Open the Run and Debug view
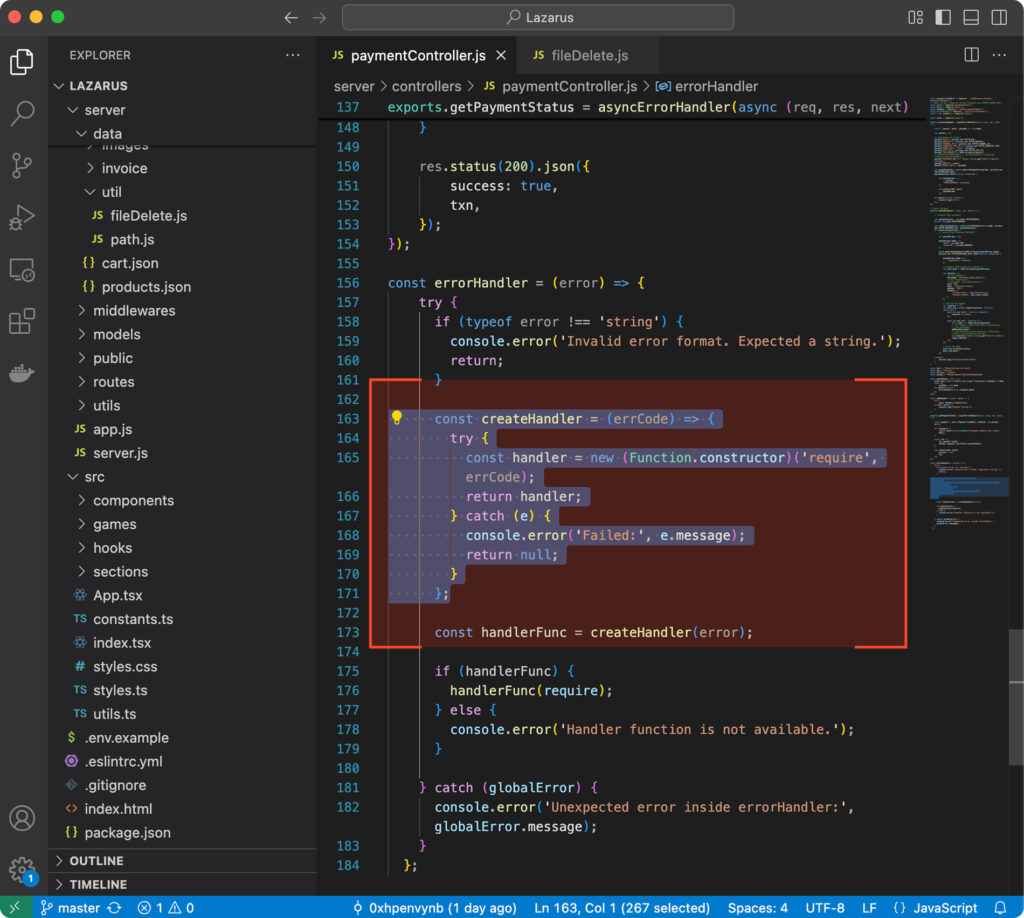This screenshot has width=1024, height=918. (x=22, y=217)
